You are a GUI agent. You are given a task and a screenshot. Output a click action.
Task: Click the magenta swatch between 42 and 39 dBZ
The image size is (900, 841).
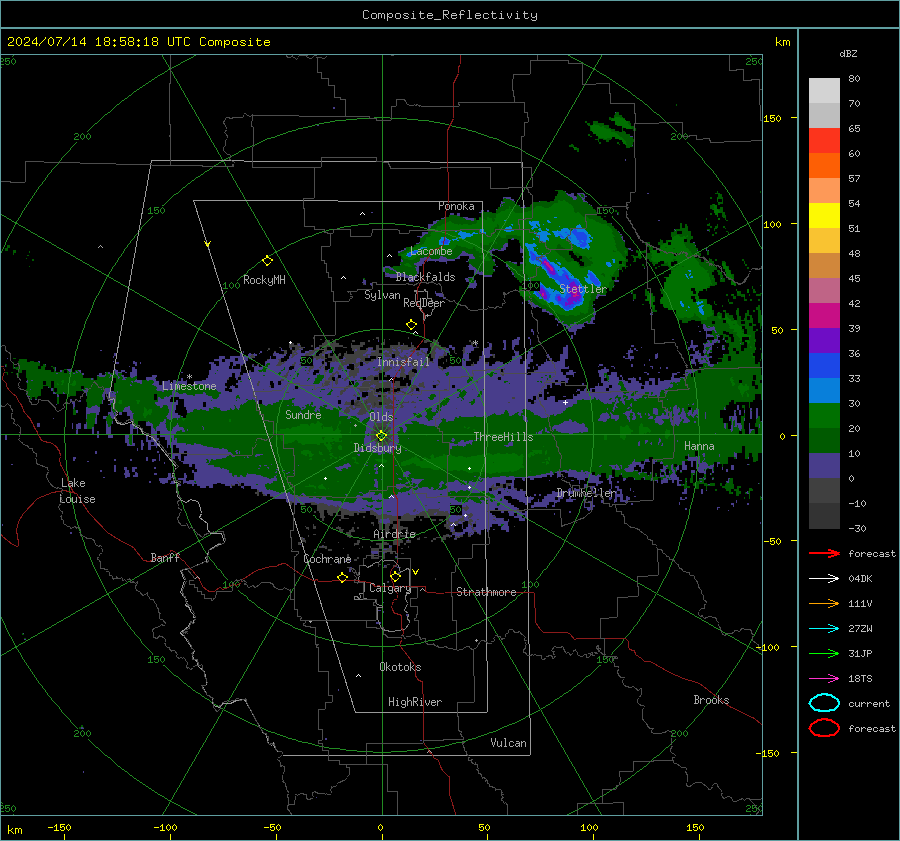tap(824, 316)
